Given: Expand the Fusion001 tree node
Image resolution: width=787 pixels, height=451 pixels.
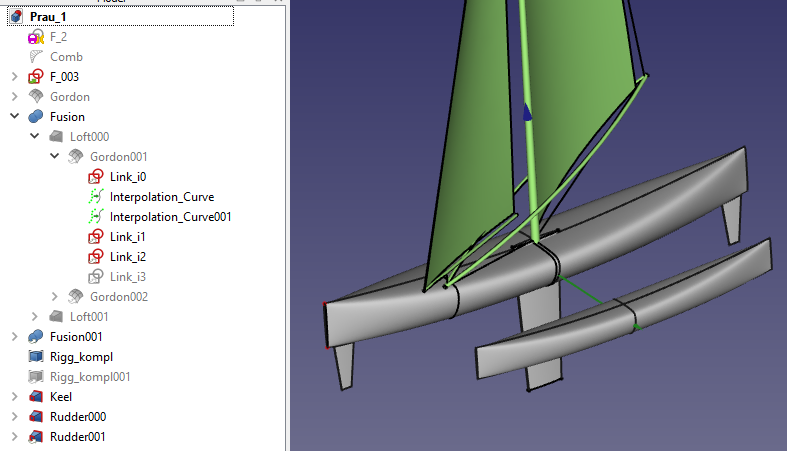Looking at the screenshot, I should [x=15, y=337].
